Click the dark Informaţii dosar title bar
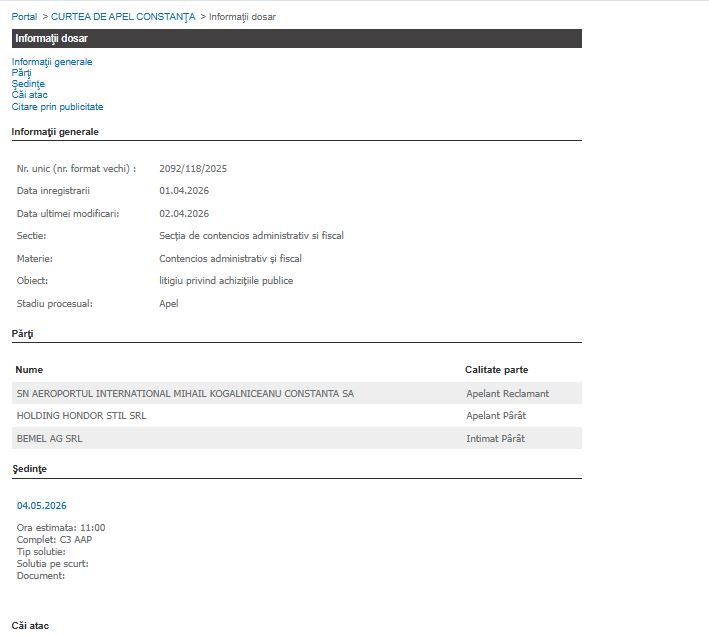 pos(296,38)
